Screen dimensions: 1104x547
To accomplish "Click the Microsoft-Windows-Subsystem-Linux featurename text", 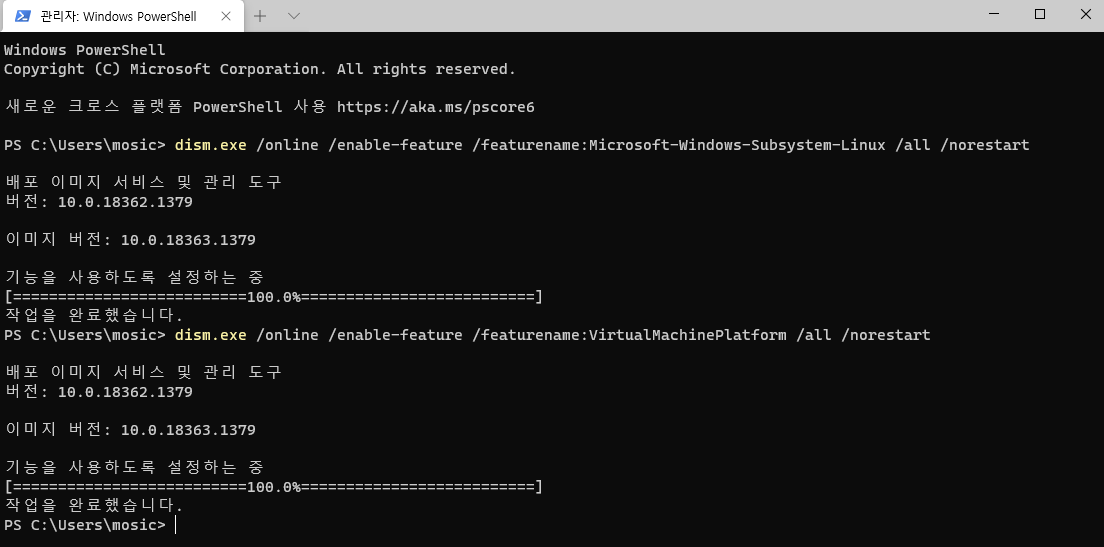I will [737, 145].
